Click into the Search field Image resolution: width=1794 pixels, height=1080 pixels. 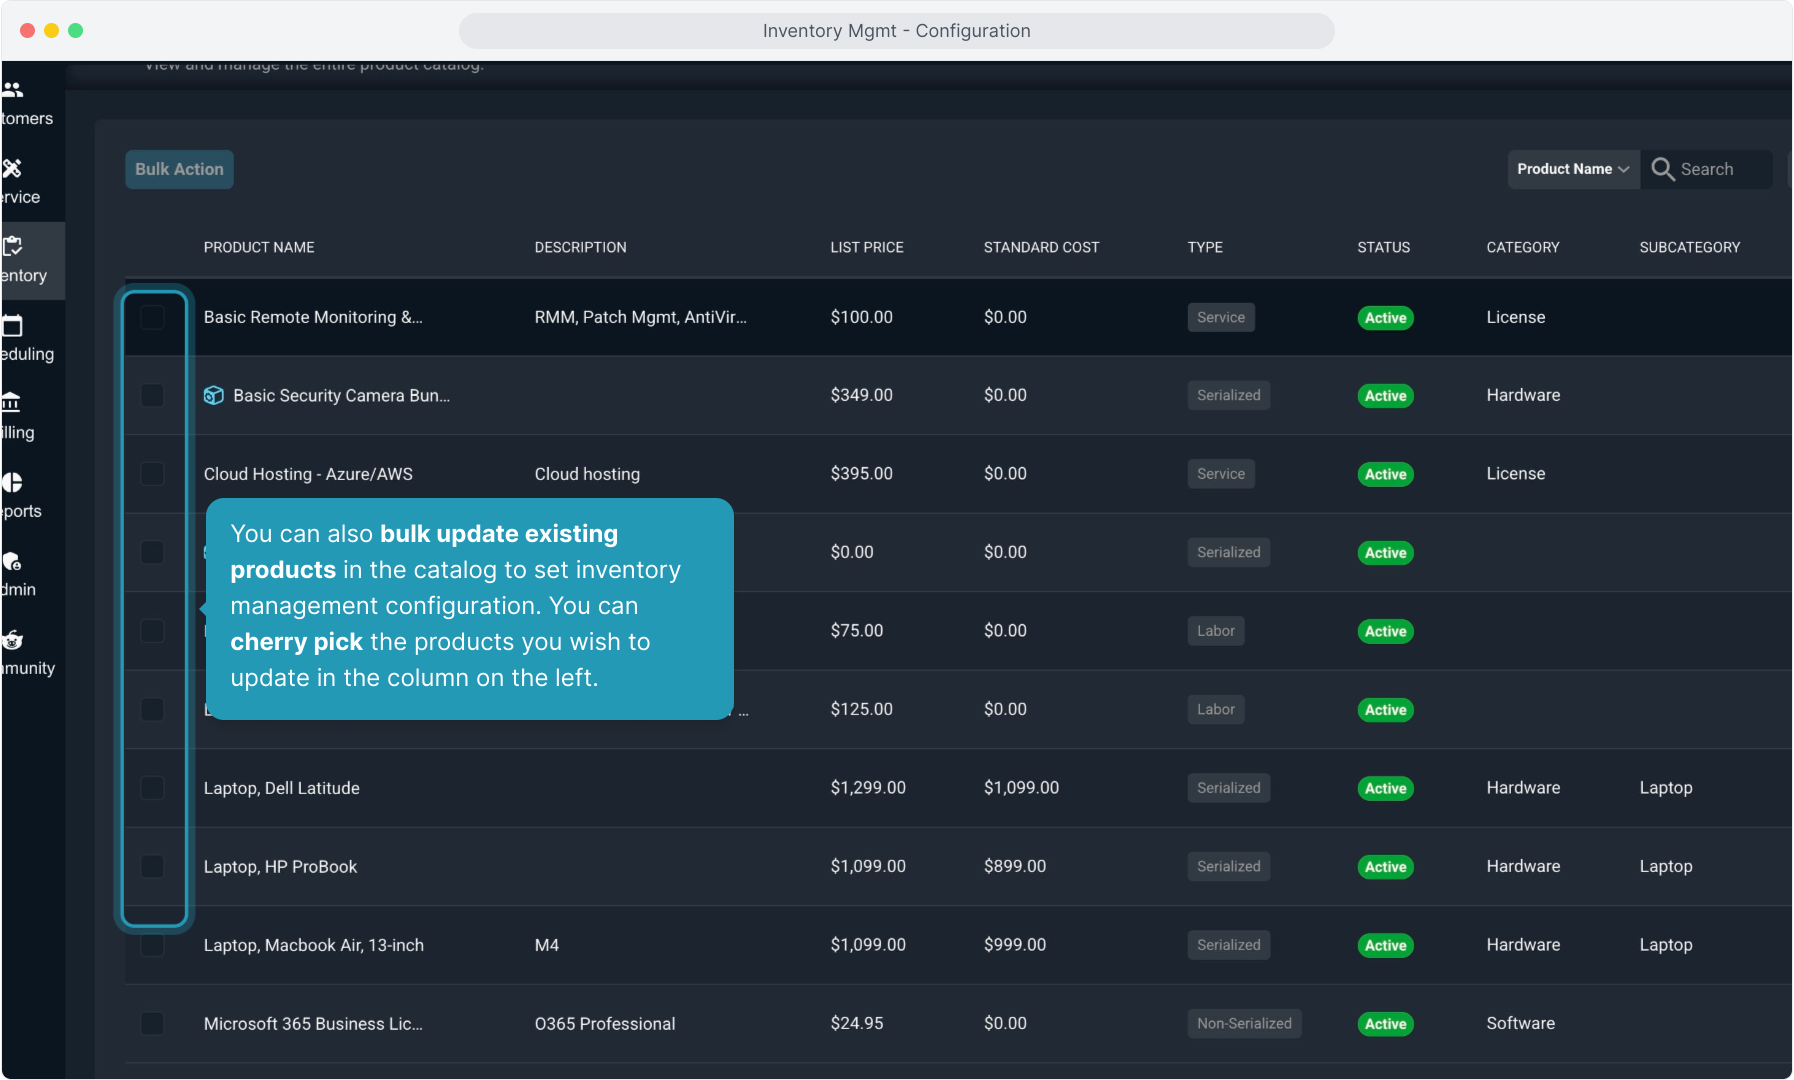(1720, 169)
